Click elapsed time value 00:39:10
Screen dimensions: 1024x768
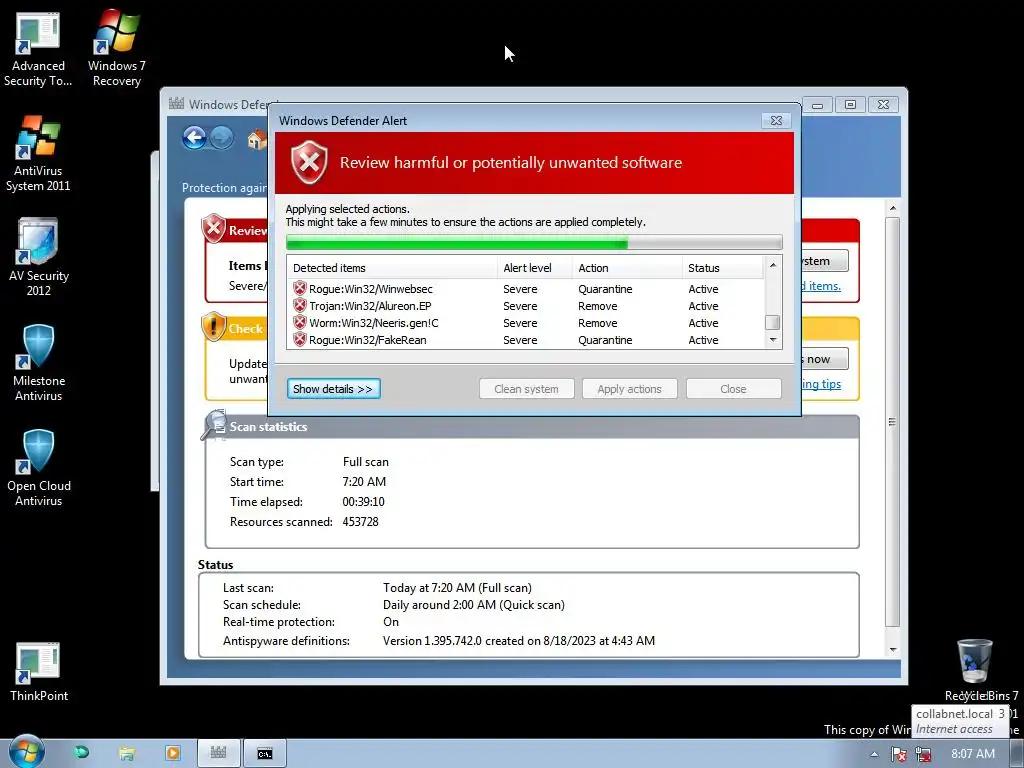click(x=363, y=502)
